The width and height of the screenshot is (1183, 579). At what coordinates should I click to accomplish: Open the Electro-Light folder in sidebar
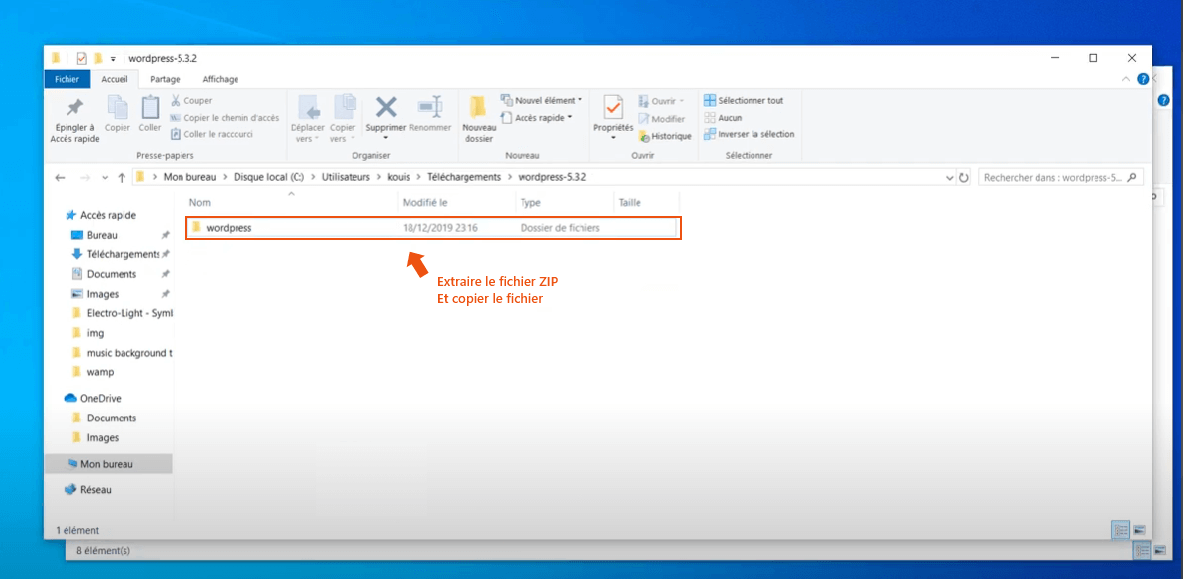121,313
